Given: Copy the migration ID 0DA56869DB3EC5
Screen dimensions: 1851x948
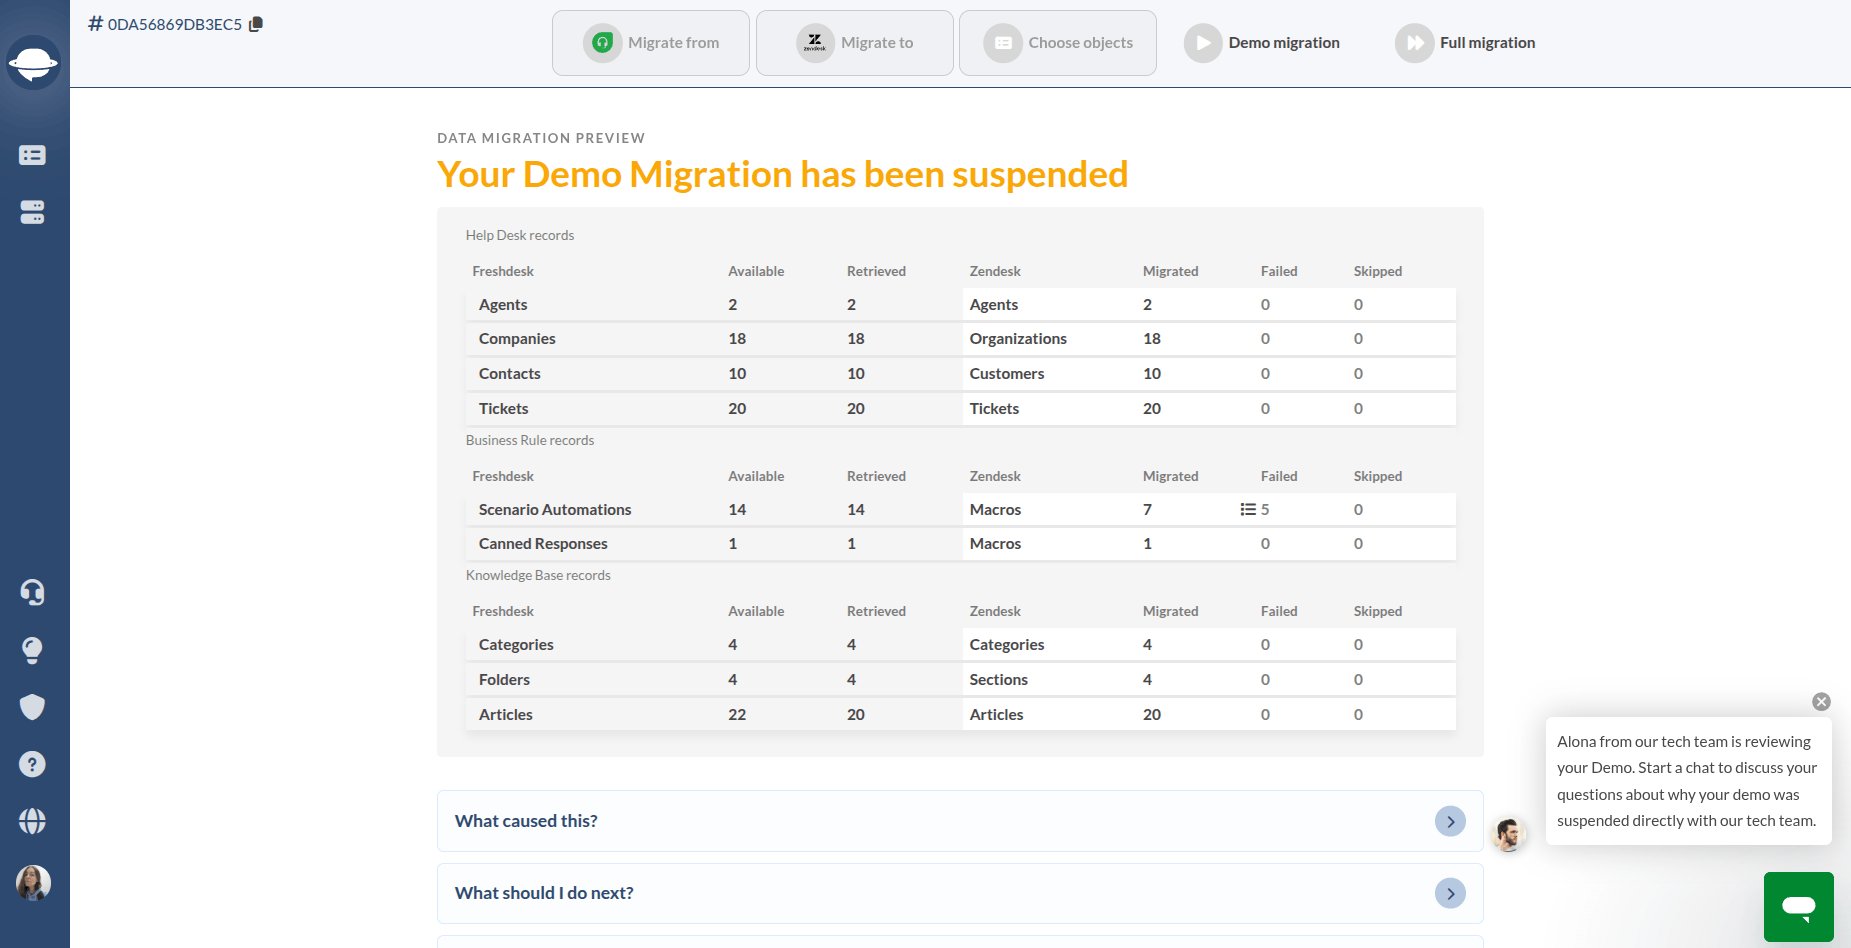Looking at the screenshot, I should pos(256,24).
